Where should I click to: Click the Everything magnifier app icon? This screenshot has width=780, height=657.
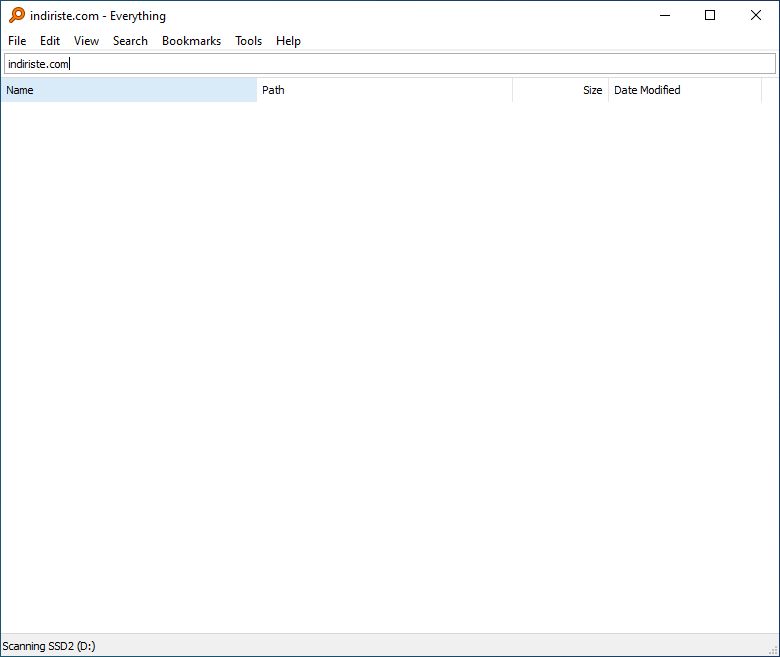click(16, 15)
